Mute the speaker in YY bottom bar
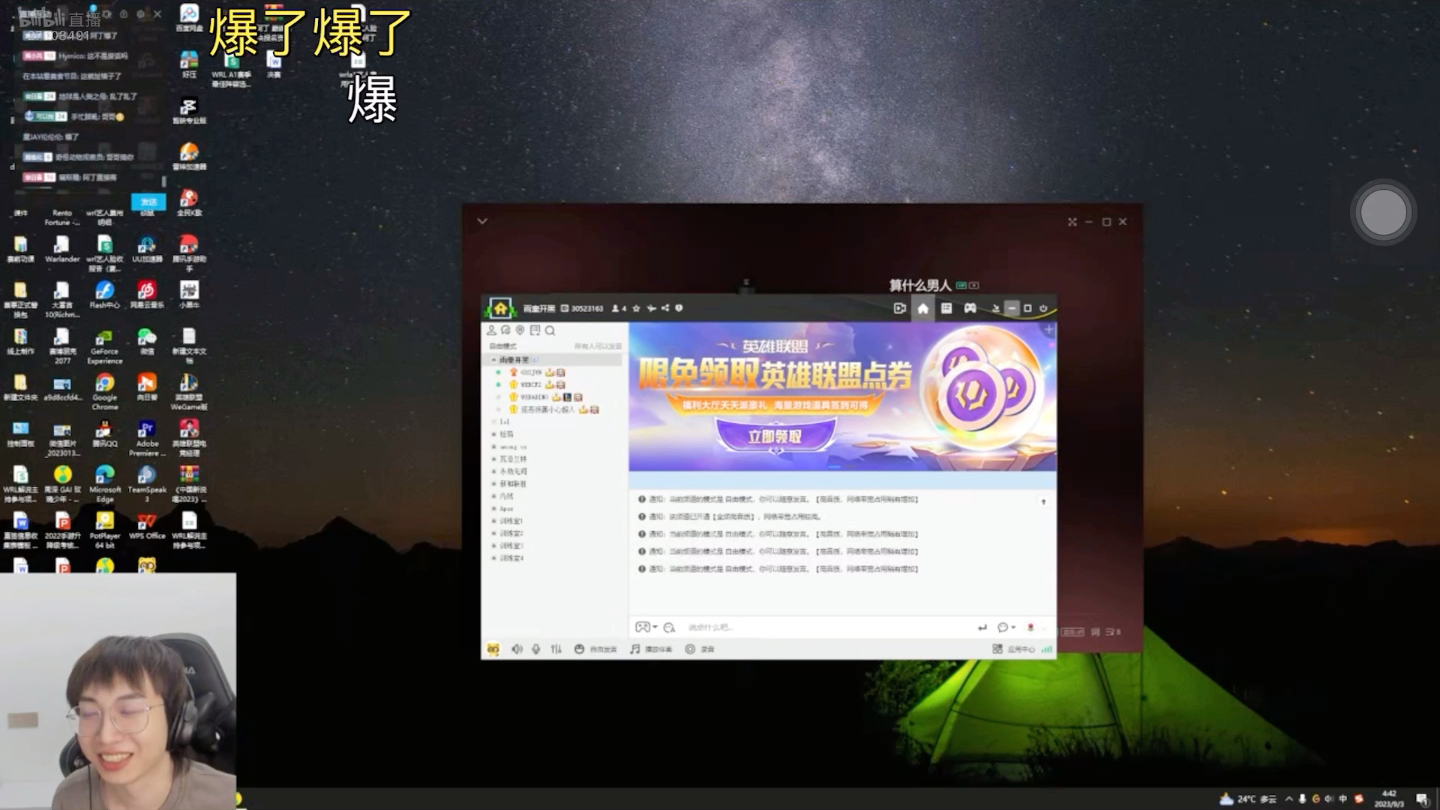The height and width of the screenshot is (810, 1440). coord(517,649)
